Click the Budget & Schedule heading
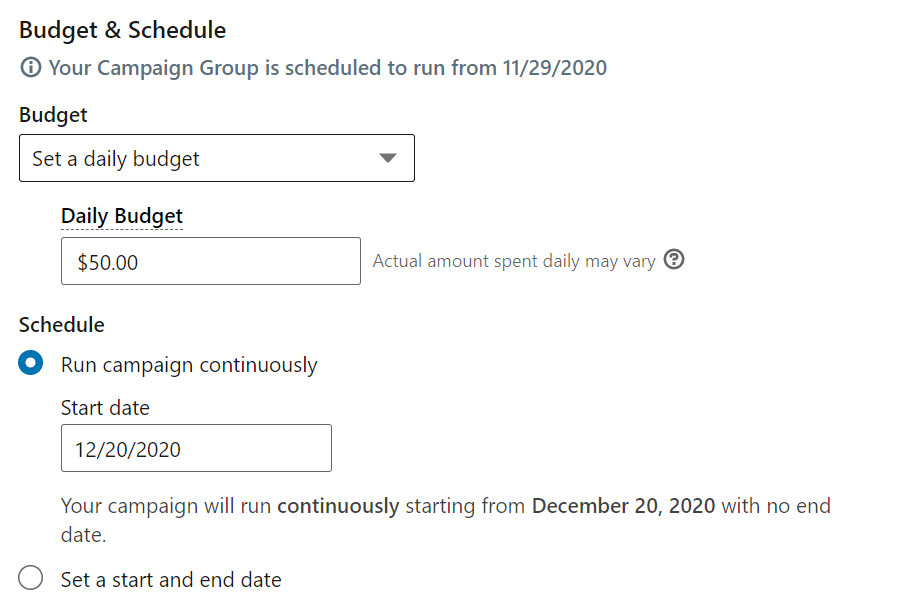This screenshot has height=614, width=902. (123, 30)
